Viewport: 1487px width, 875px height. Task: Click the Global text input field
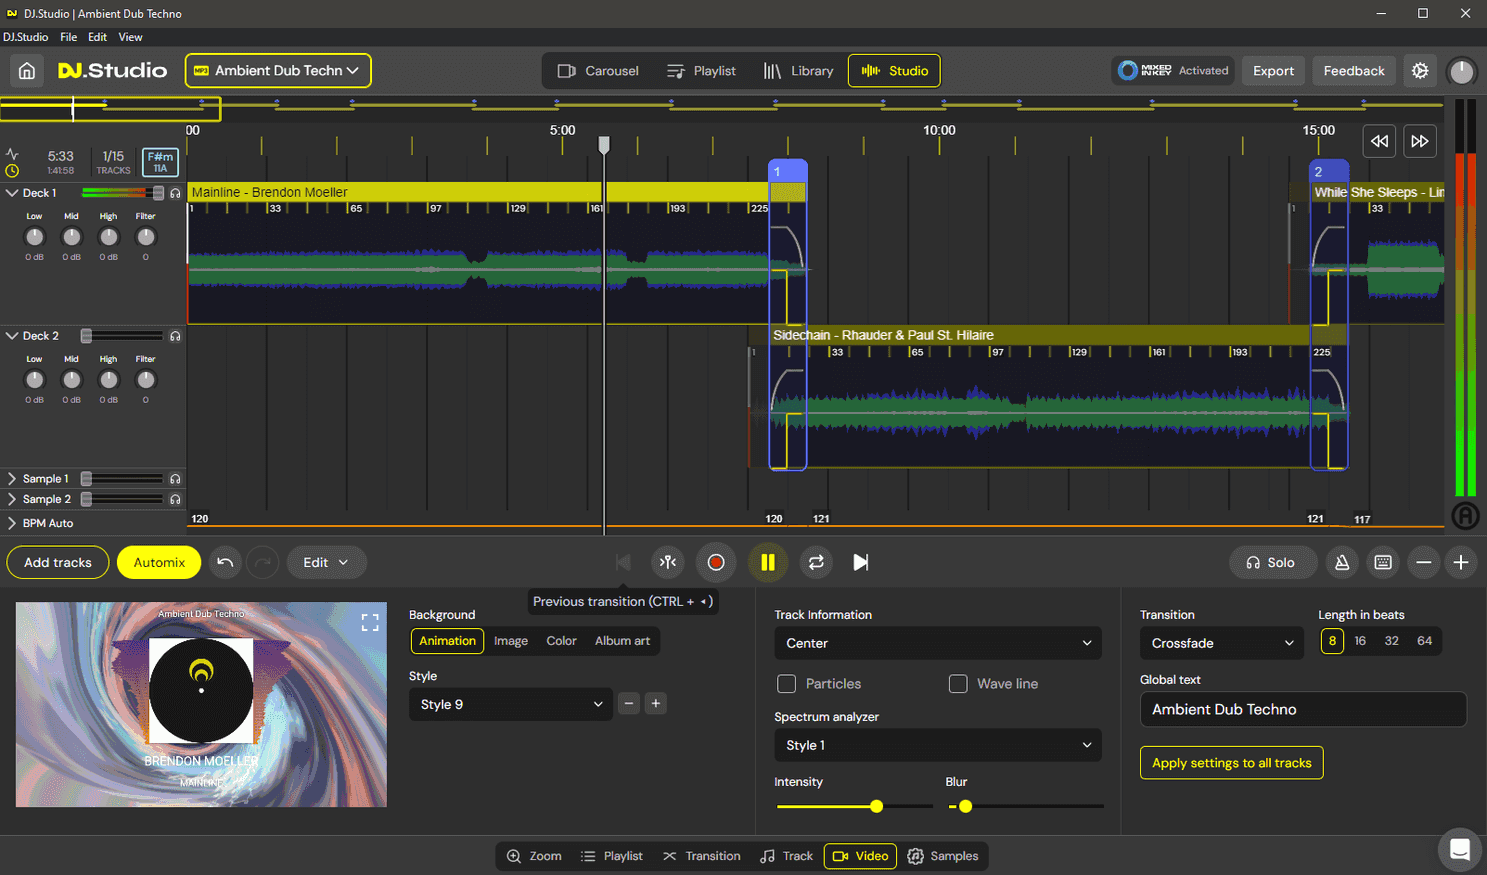(1302, 709)
